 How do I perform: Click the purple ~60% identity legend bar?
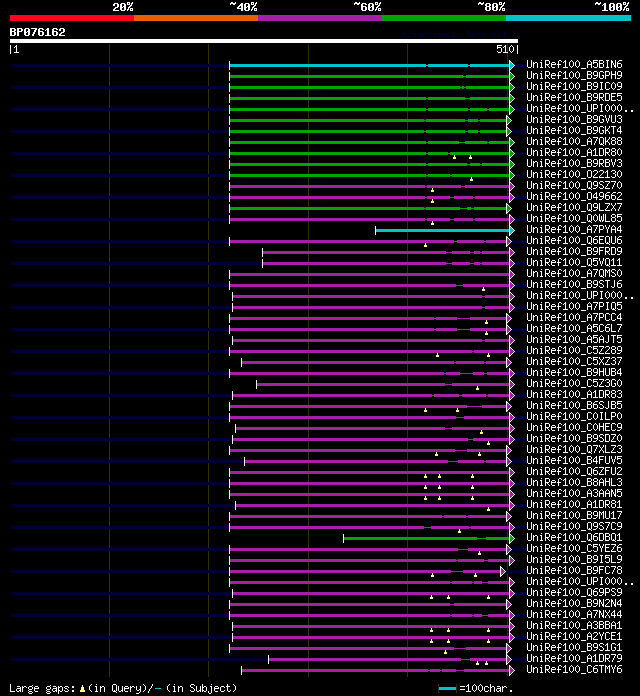click(x=320, y=18)
